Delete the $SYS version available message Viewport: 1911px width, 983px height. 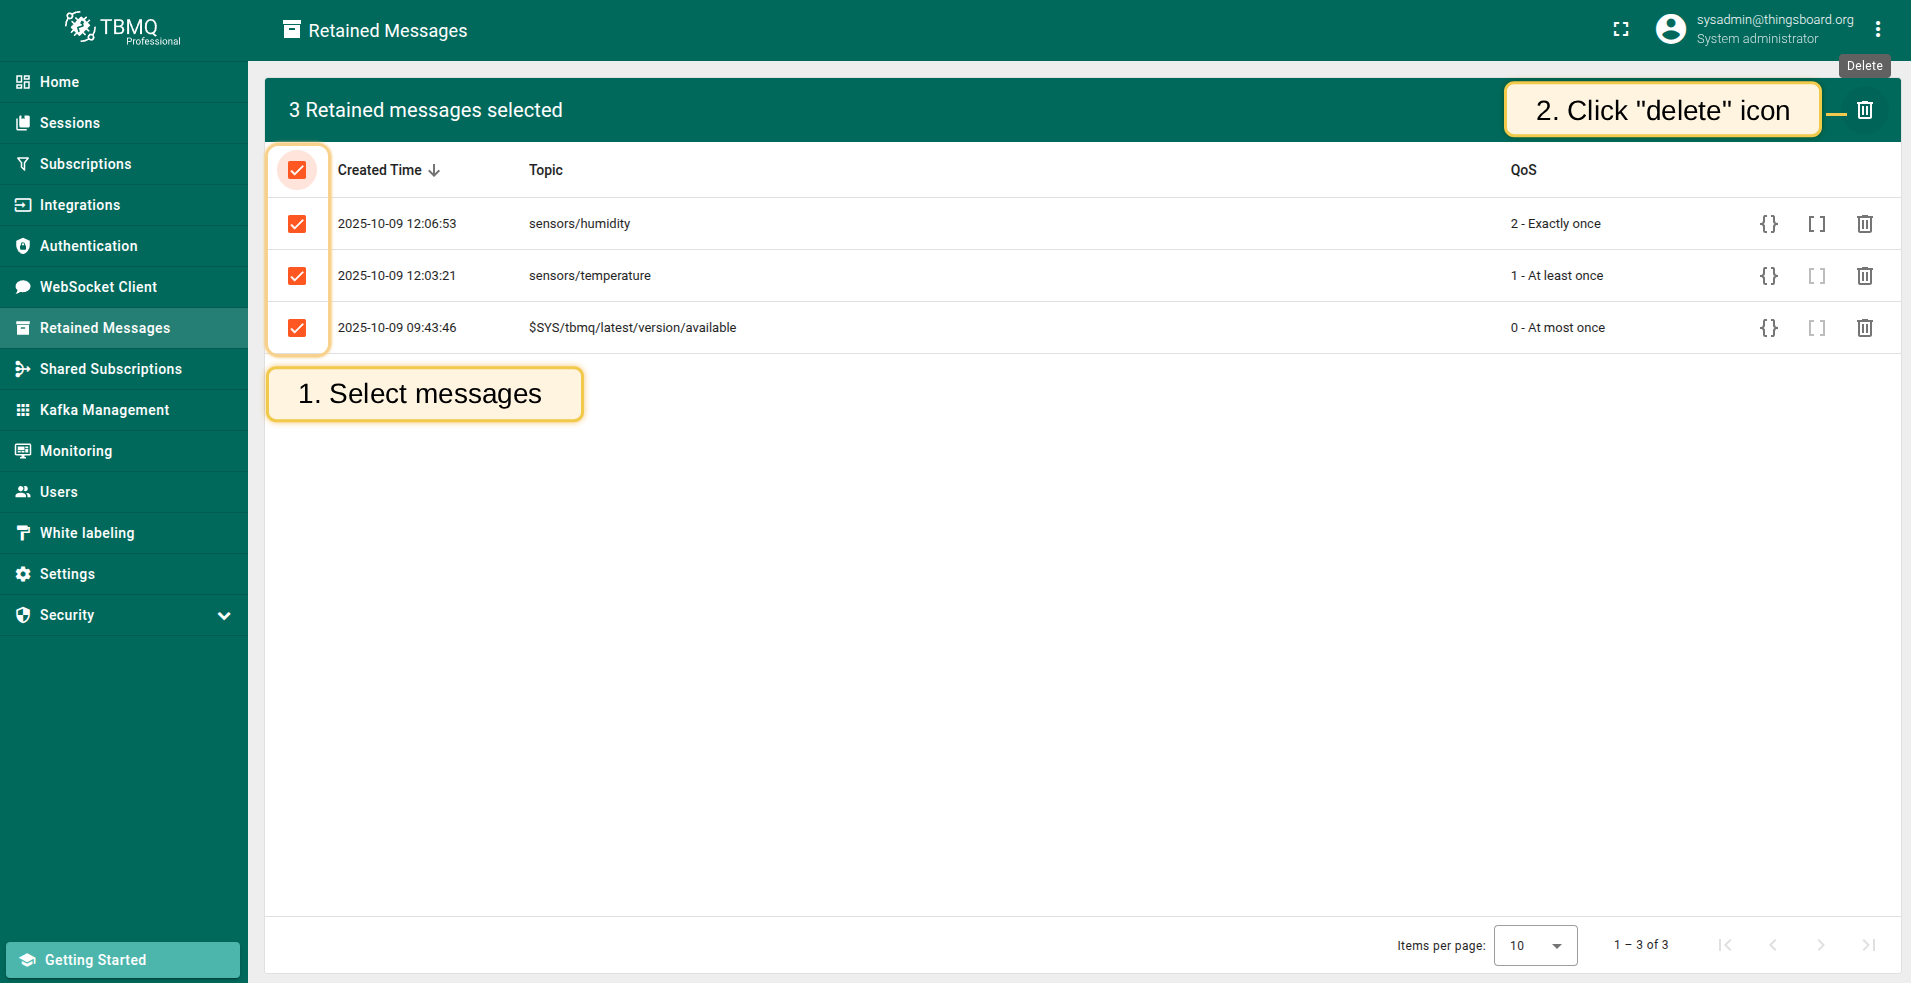tap(1864, 328)
